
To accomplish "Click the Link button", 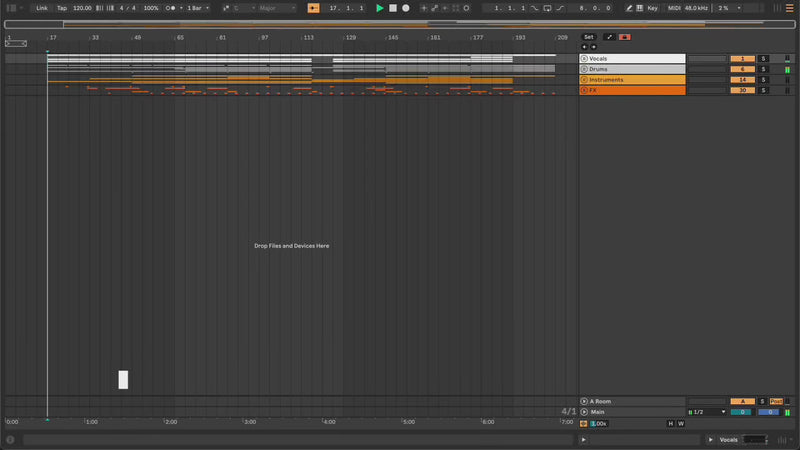I will pos(42,8).
